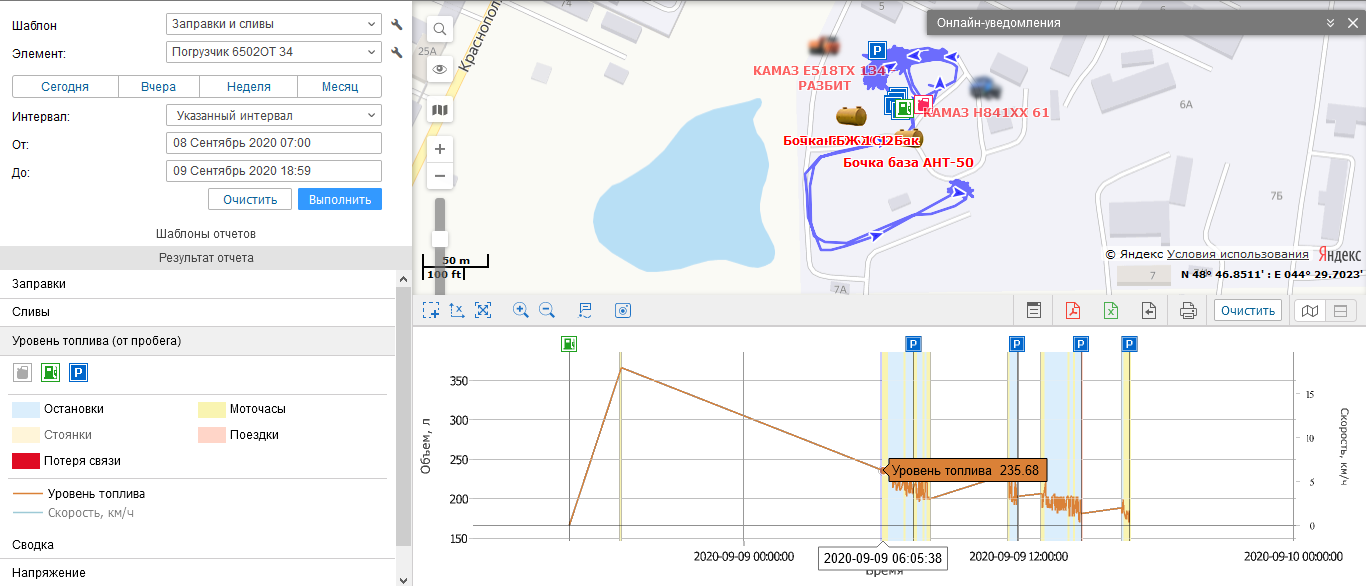Open the Элемент dropdown
The width and height of the screenshot is (1366, 586).
pyautogui.click(x=273, y=52)
